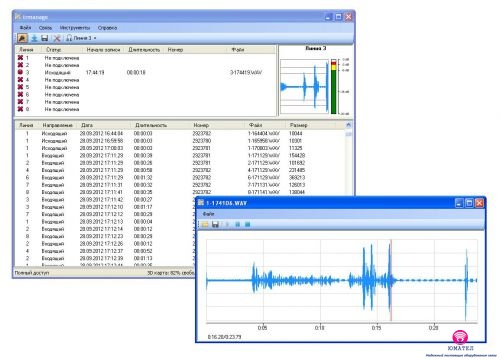Image resolution: width=500 pixels, height=360 pixels.
Task: Pause playback in the WAV player window
Action: pos(238,224)
